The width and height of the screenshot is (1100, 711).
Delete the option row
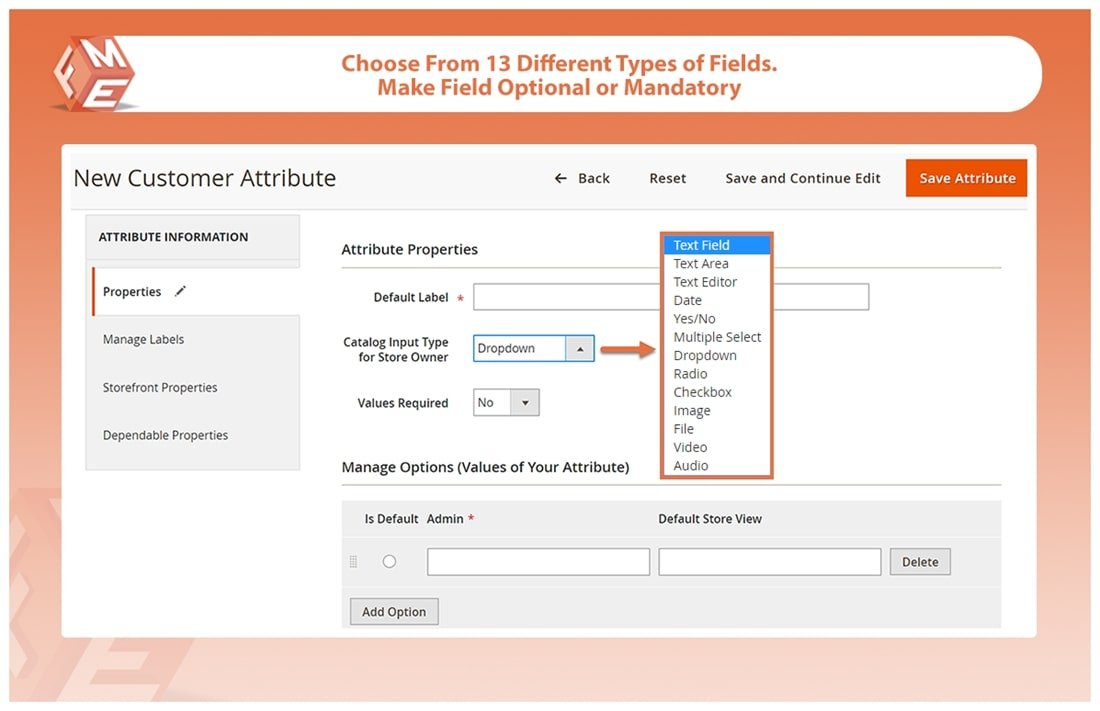tap(919, 562)
